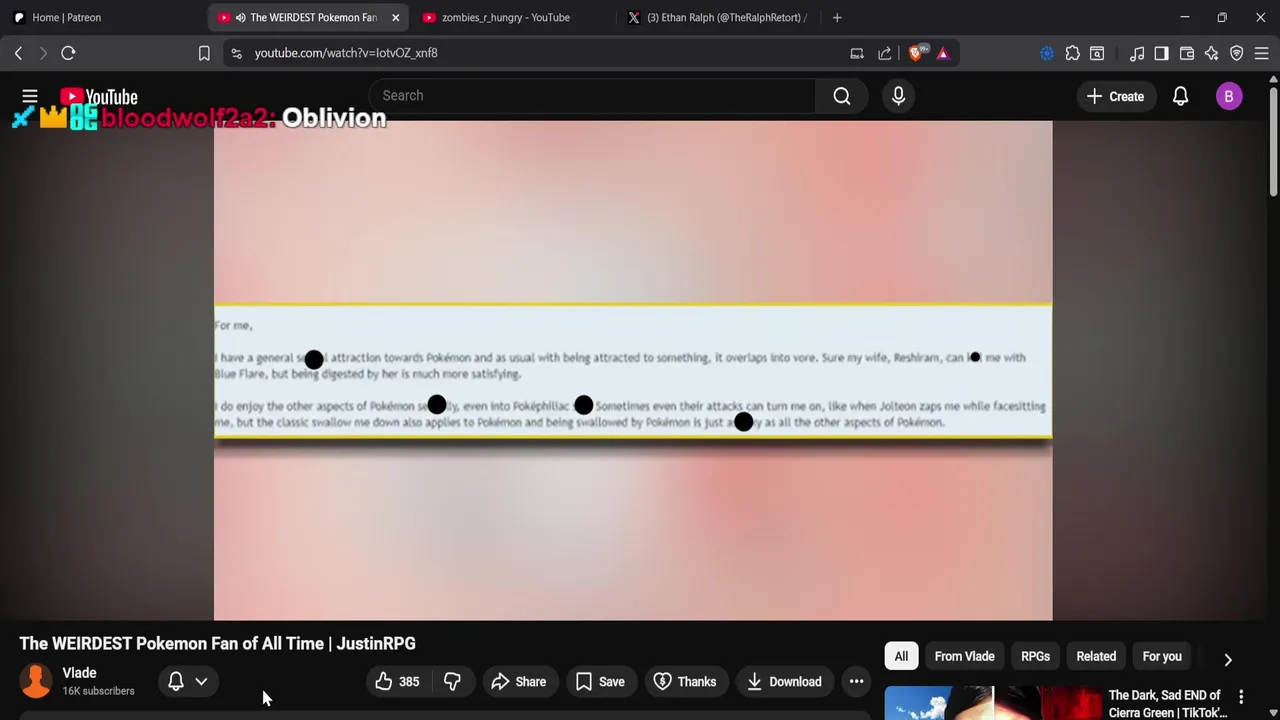Select the From Vlade chip

click(x=964, y=656)
